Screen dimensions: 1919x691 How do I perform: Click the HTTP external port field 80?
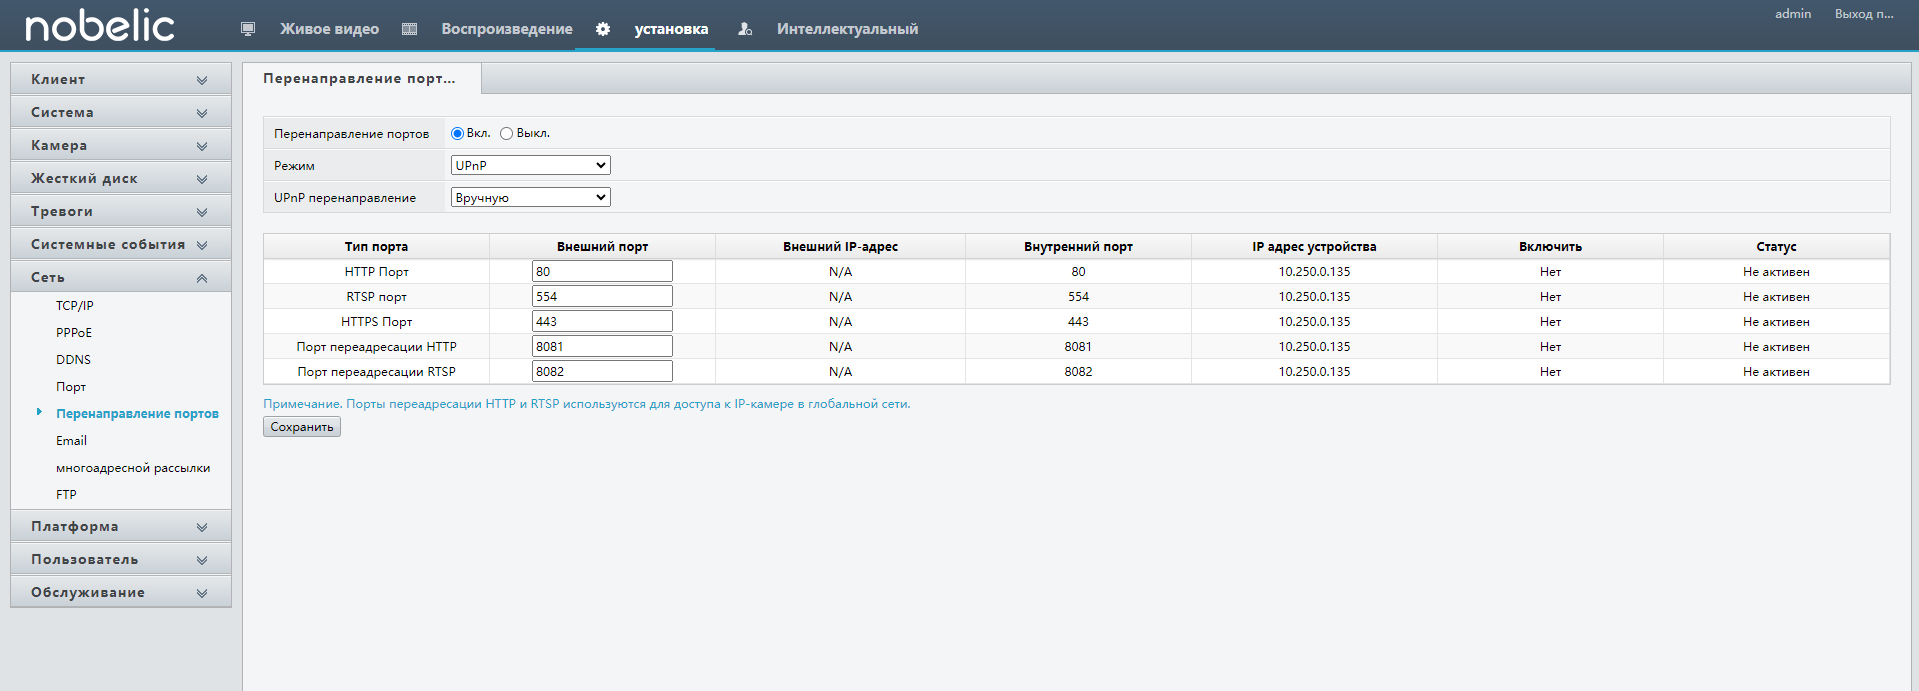[x=602, y=271]
